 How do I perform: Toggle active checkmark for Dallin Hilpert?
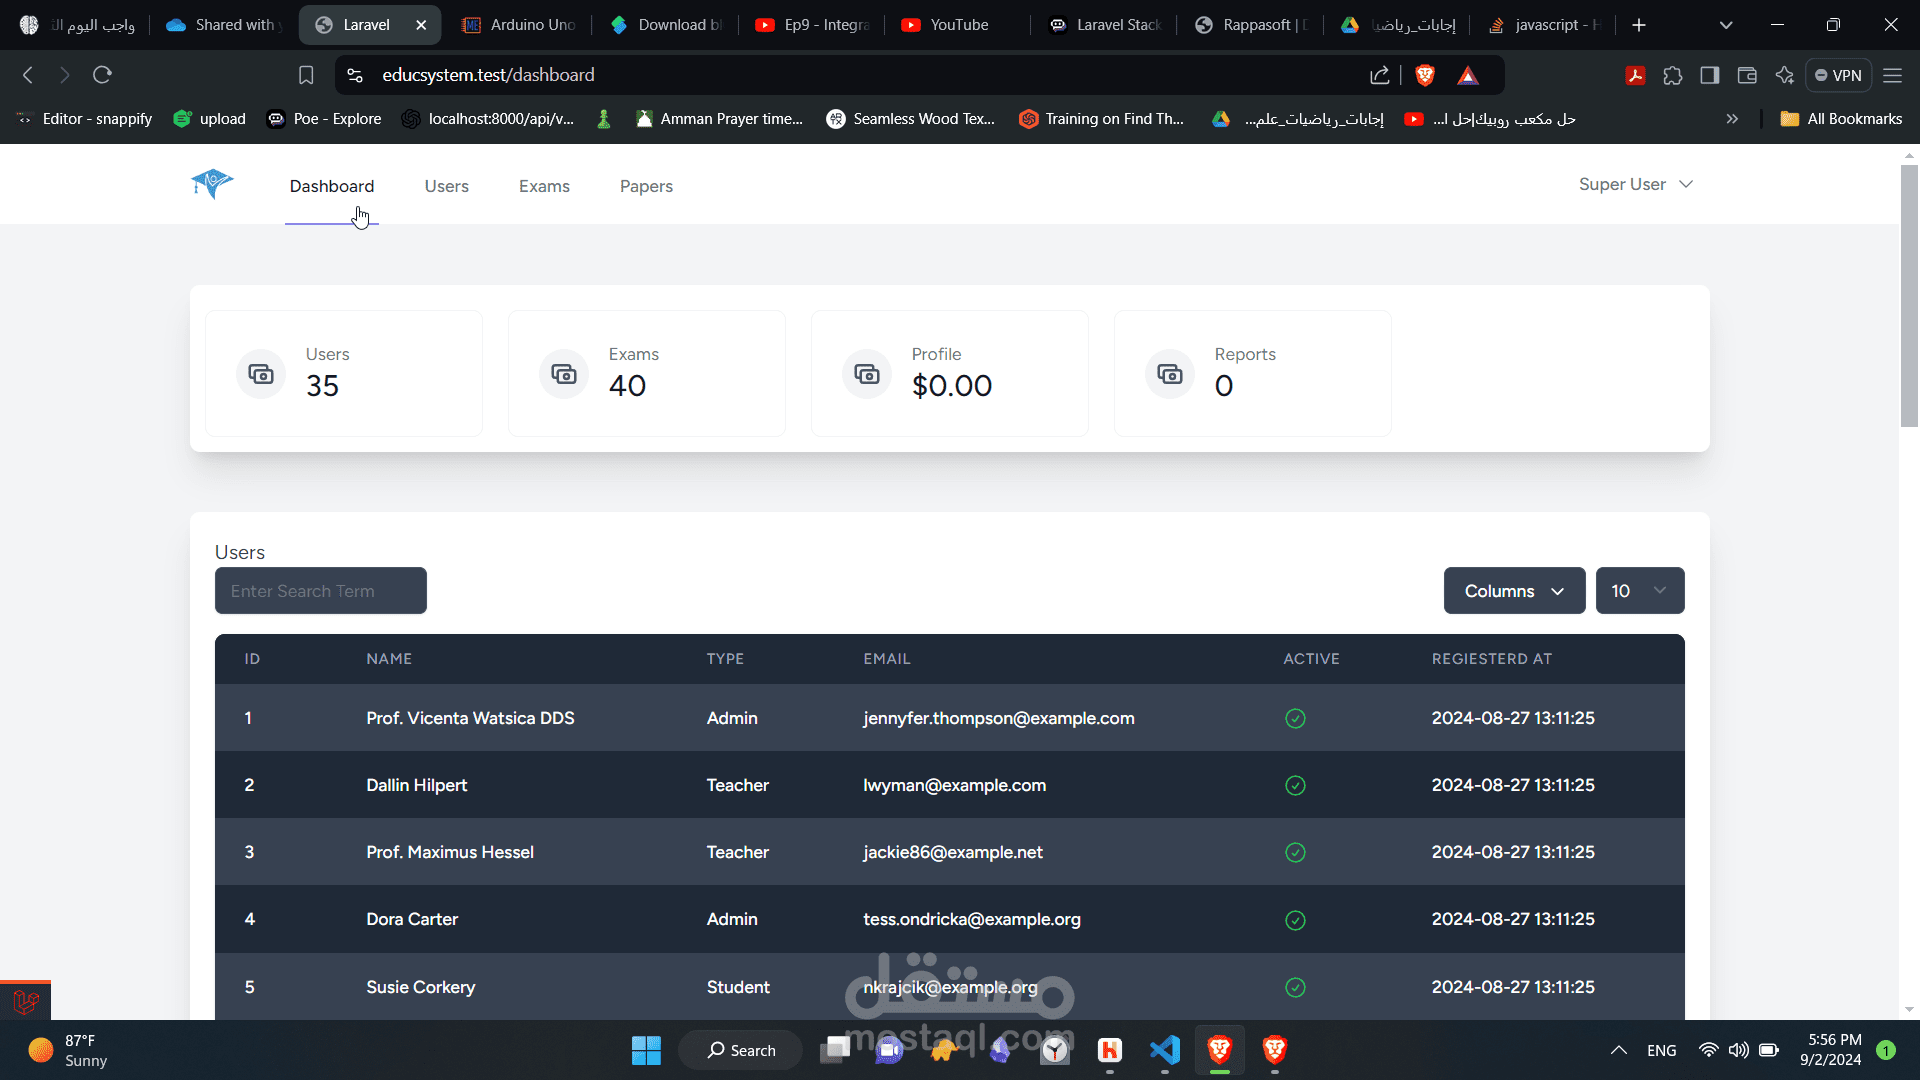click(1295, 786)
